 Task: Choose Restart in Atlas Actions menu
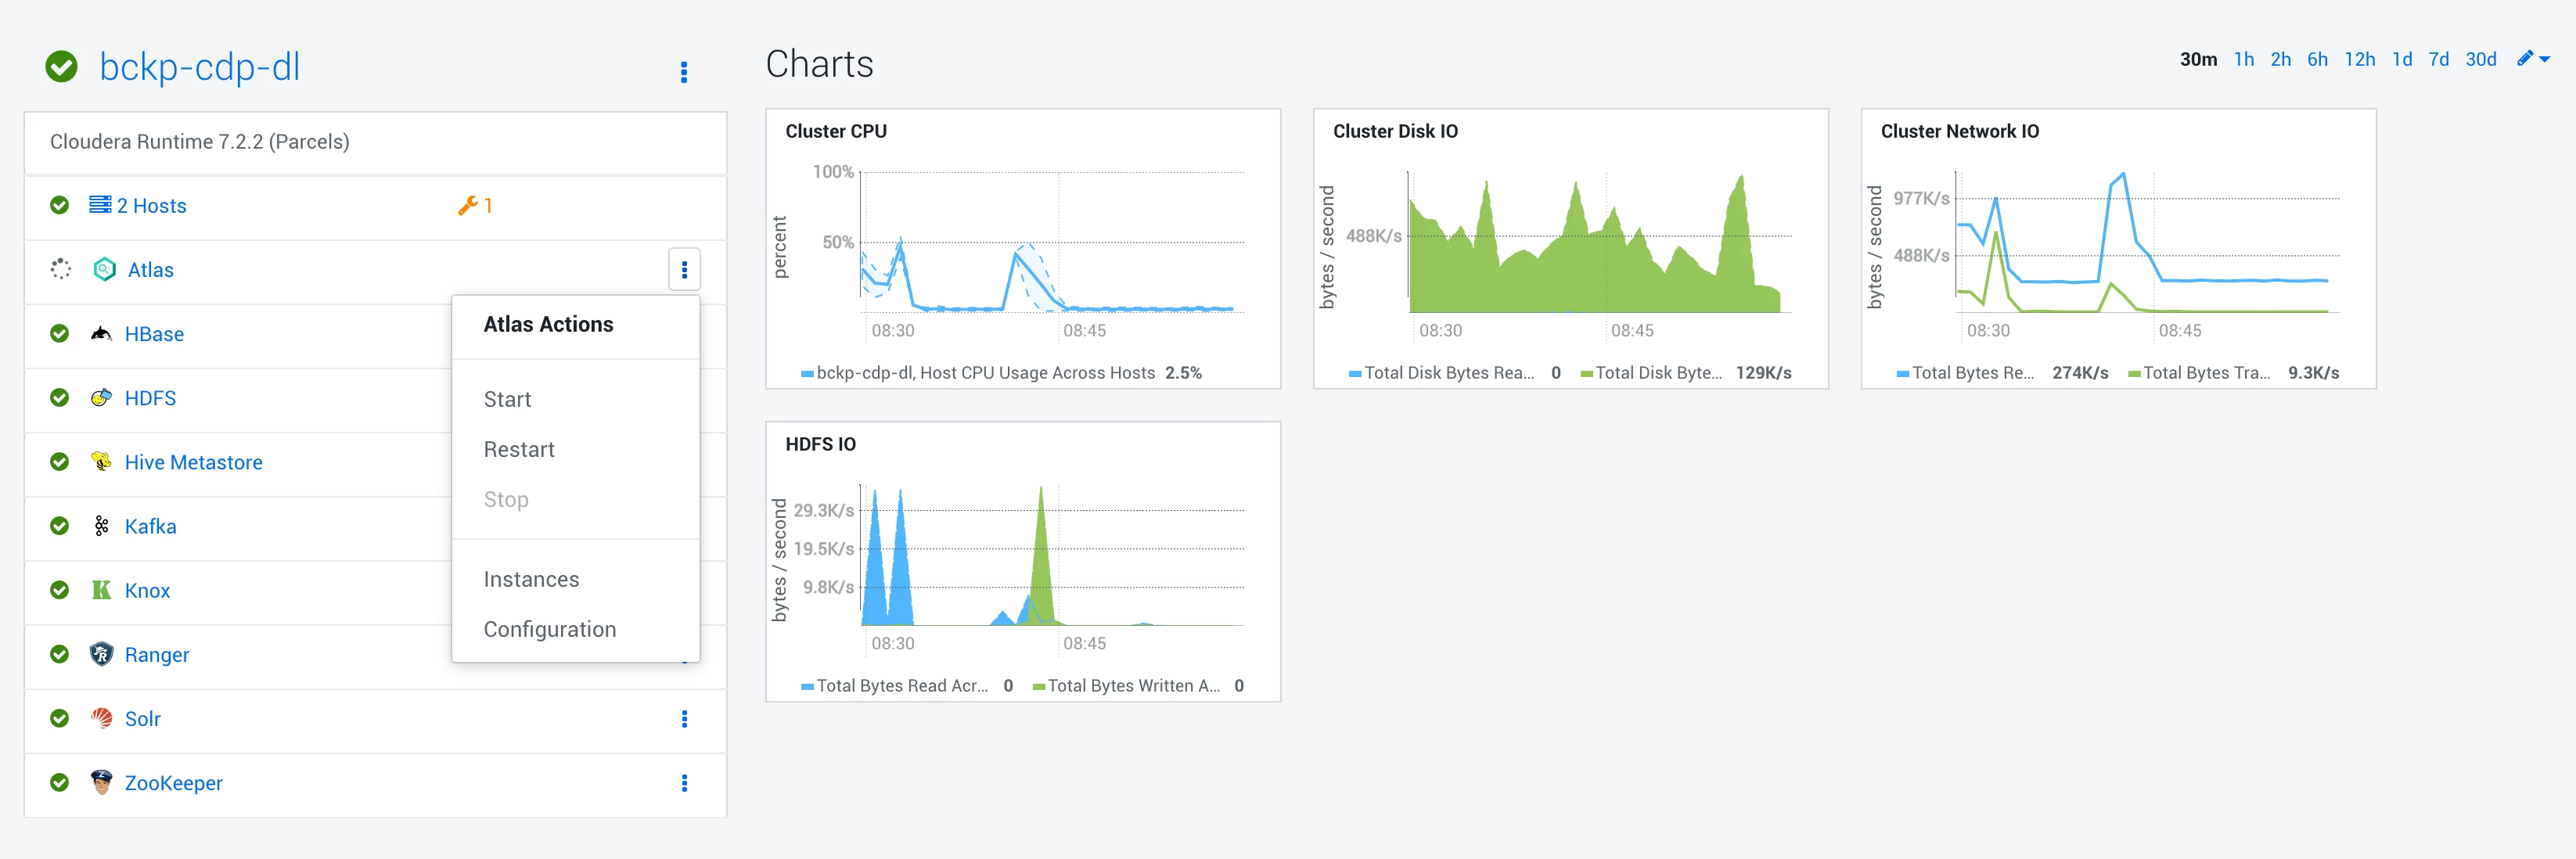click(518, 449)
